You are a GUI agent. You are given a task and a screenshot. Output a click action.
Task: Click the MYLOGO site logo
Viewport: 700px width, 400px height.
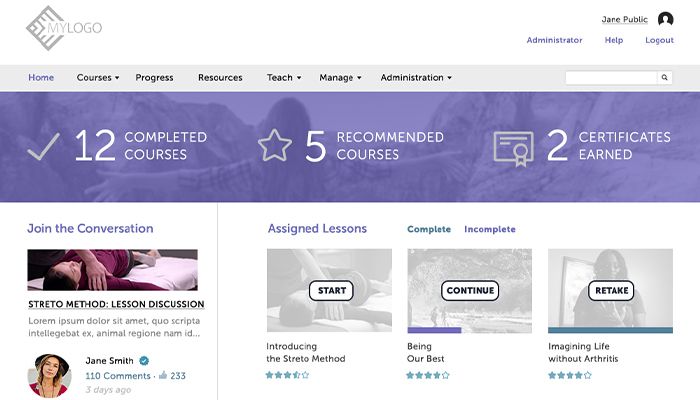click(x=64, y=28)
